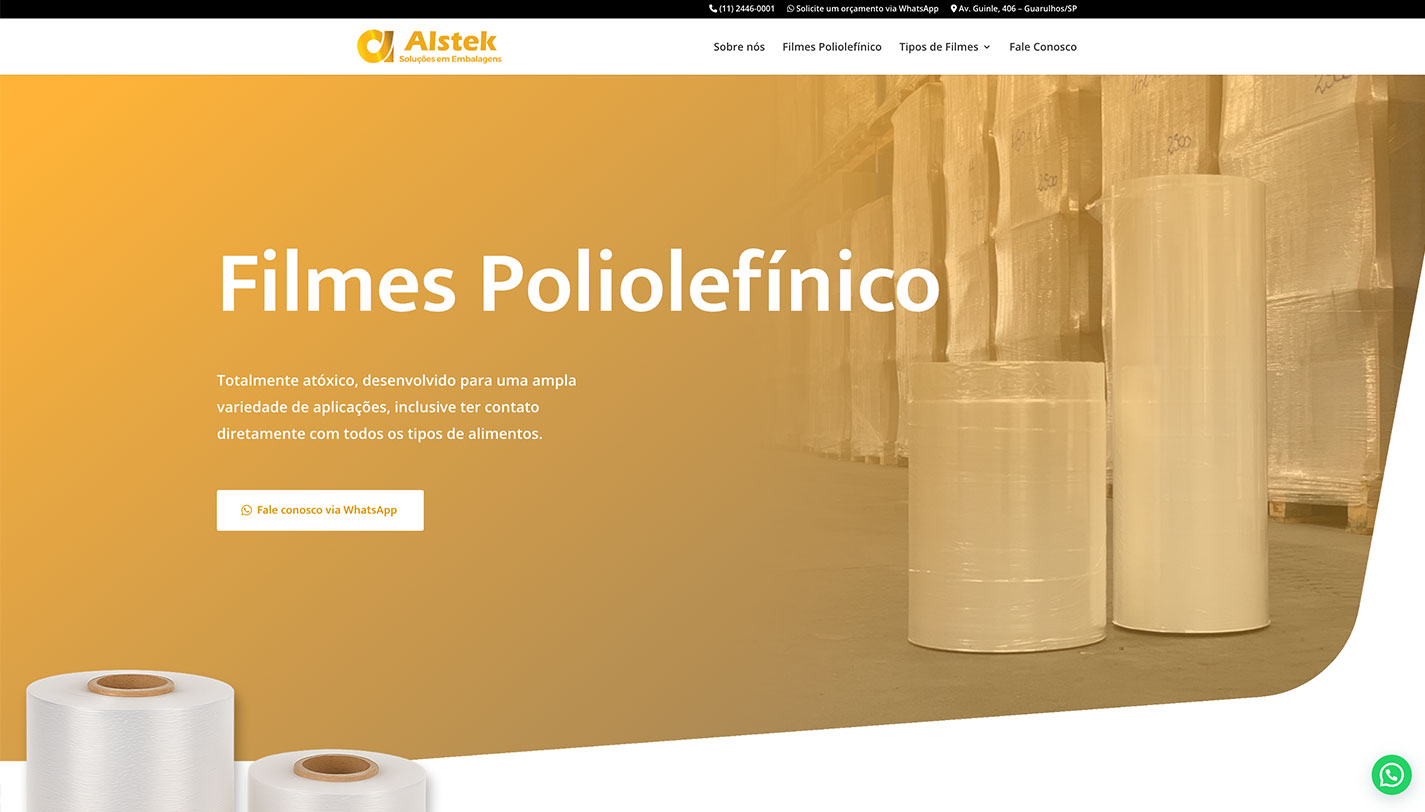Click the tall film roll in the hero photo

point(1190,403)
